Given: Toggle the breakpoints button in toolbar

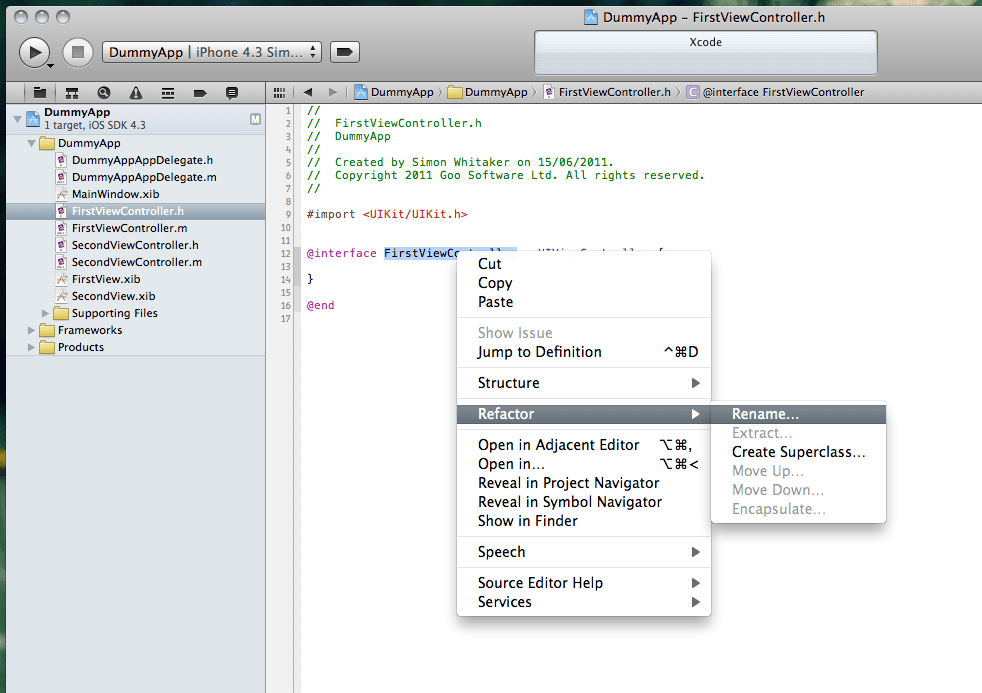Looking at the screenshot, I should 344,52.
